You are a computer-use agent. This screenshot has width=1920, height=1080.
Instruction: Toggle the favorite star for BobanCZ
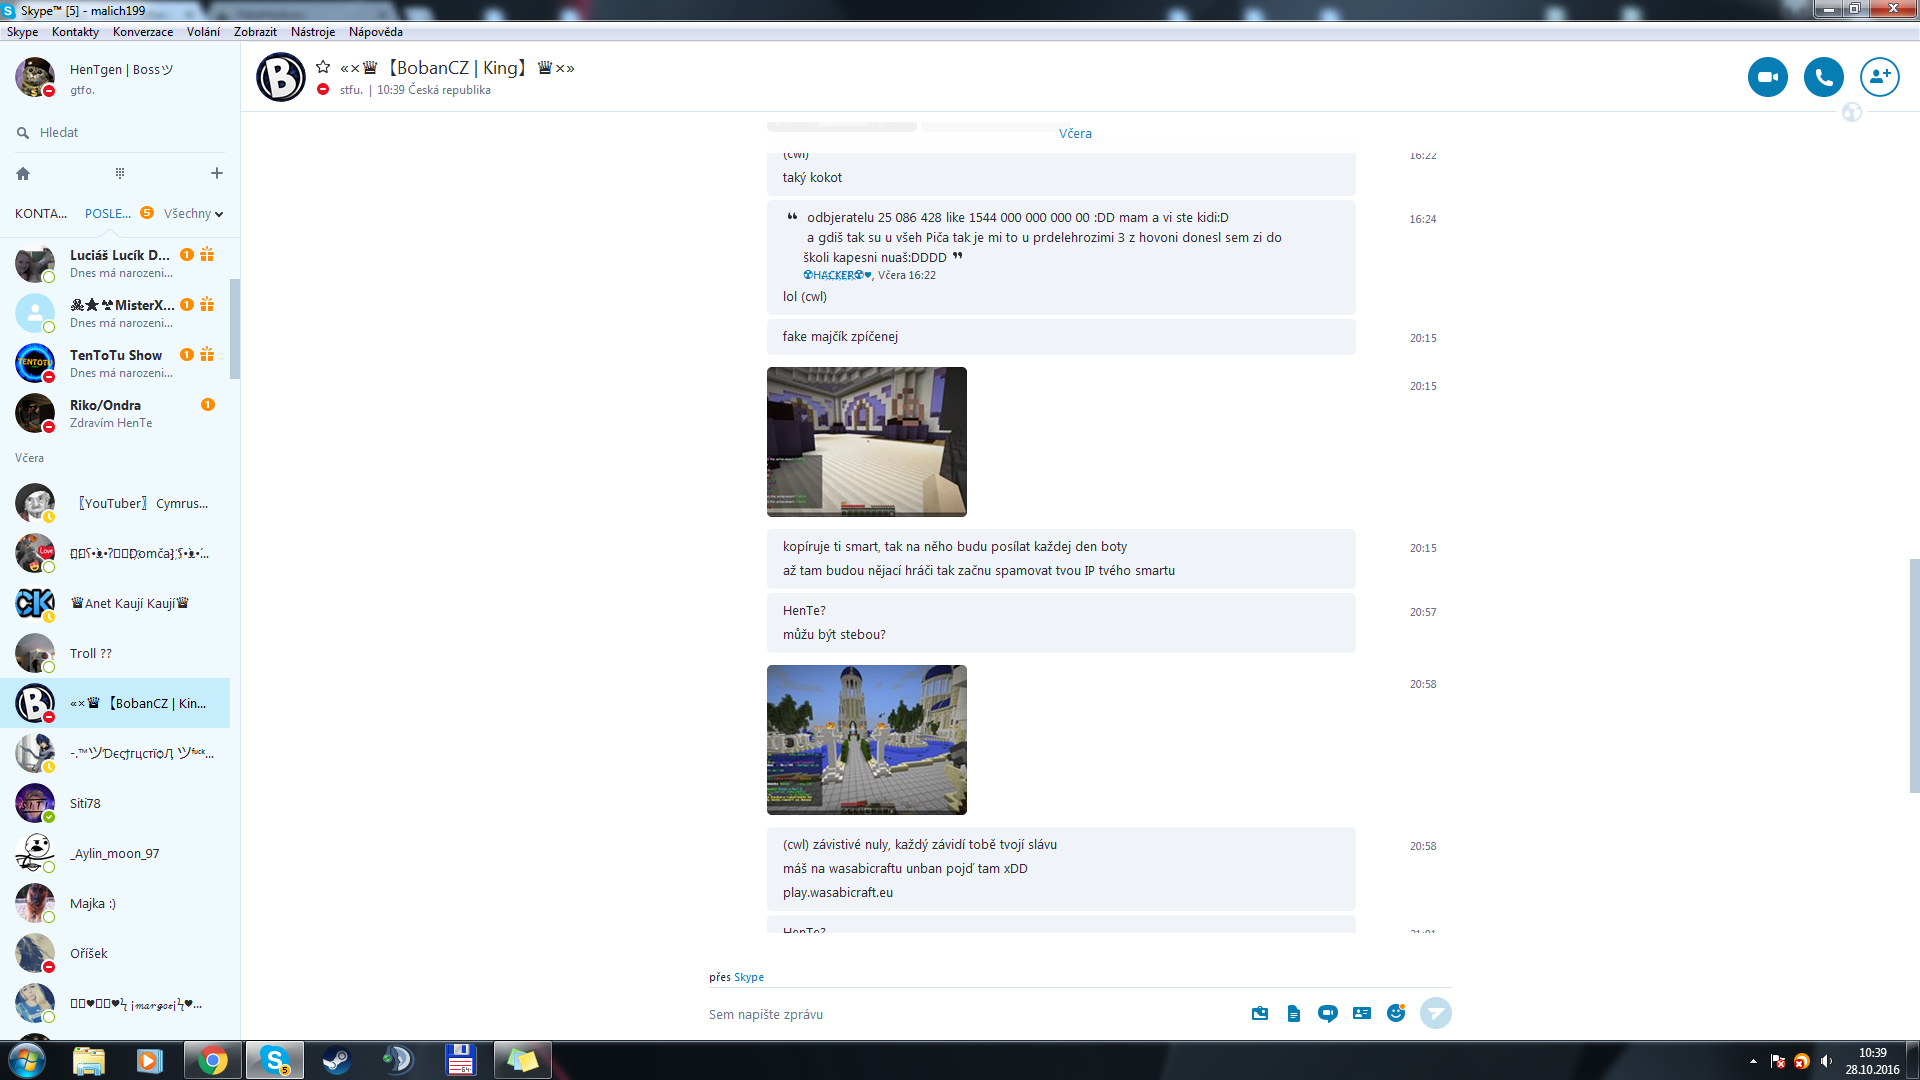click(323, 67)
